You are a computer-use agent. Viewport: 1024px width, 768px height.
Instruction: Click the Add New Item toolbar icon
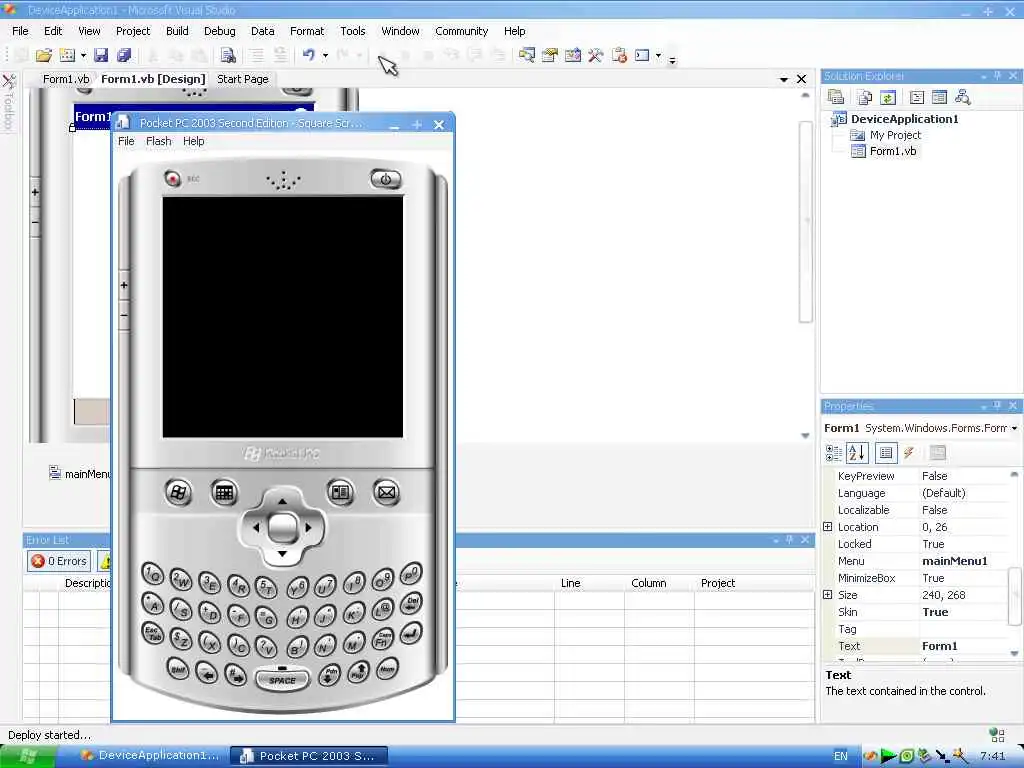coord(67,56)
